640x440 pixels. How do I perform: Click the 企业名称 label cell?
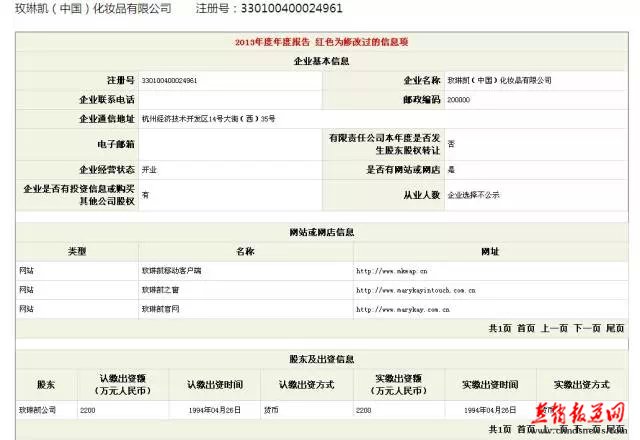(x=384, y=80)
